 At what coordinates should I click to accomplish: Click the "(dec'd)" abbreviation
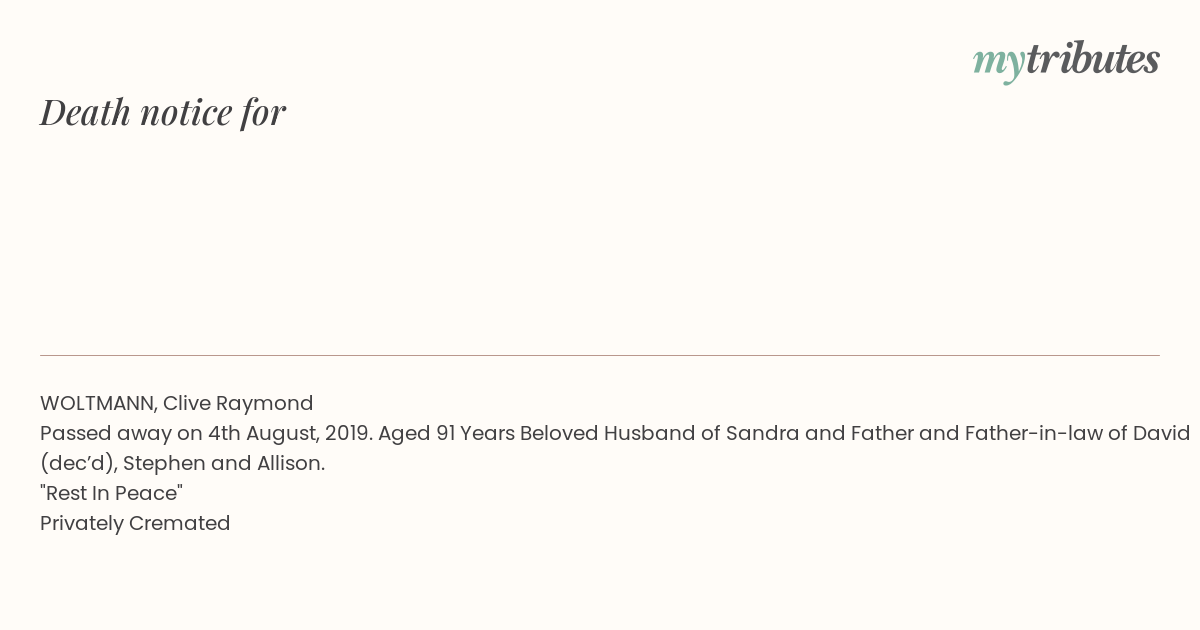[78, 464]
